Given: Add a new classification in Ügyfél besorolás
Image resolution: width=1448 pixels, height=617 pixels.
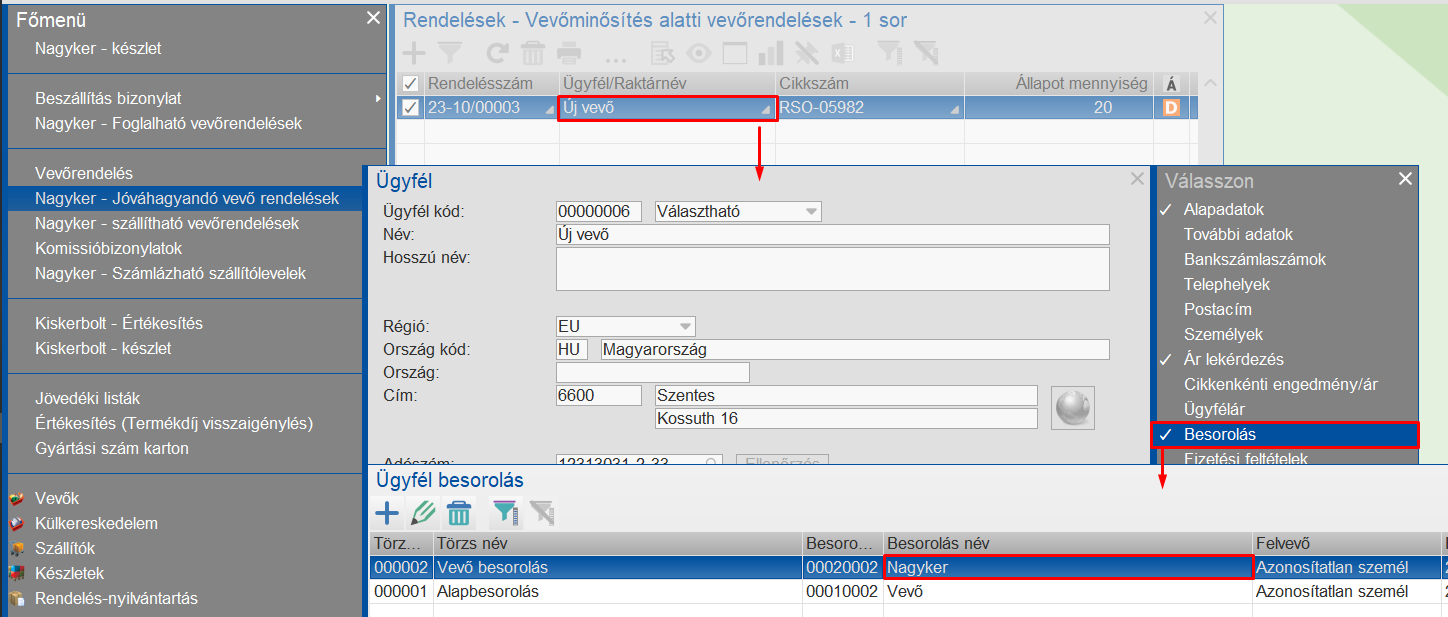Looking at the screenshot, I should [x=386, y=514].
